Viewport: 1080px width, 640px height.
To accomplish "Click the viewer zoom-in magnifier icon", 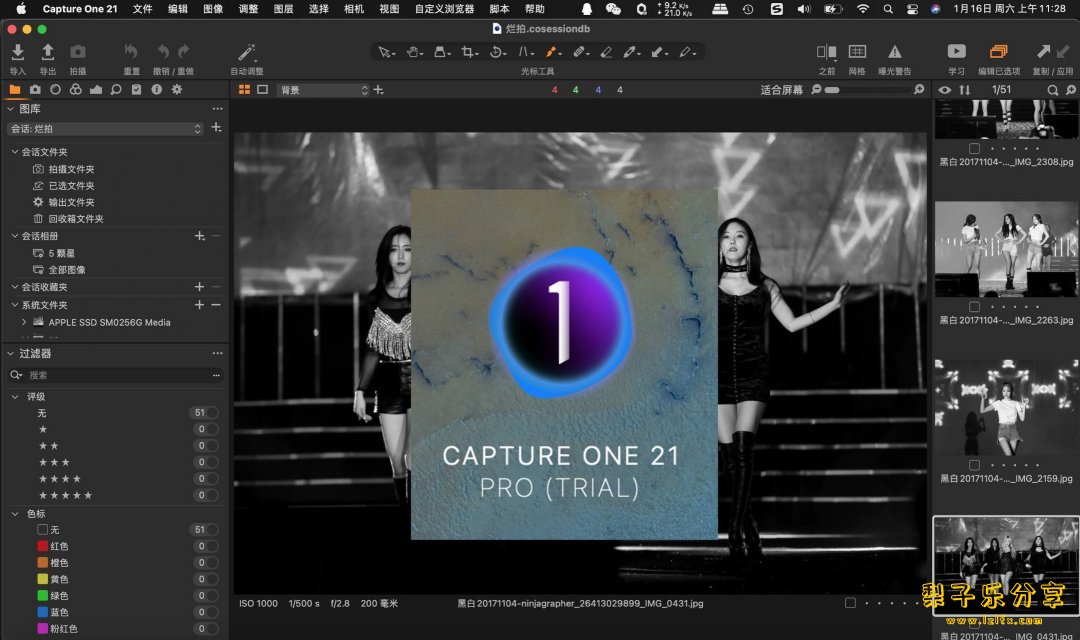I will pyautogui.click(x=919, y=90).
